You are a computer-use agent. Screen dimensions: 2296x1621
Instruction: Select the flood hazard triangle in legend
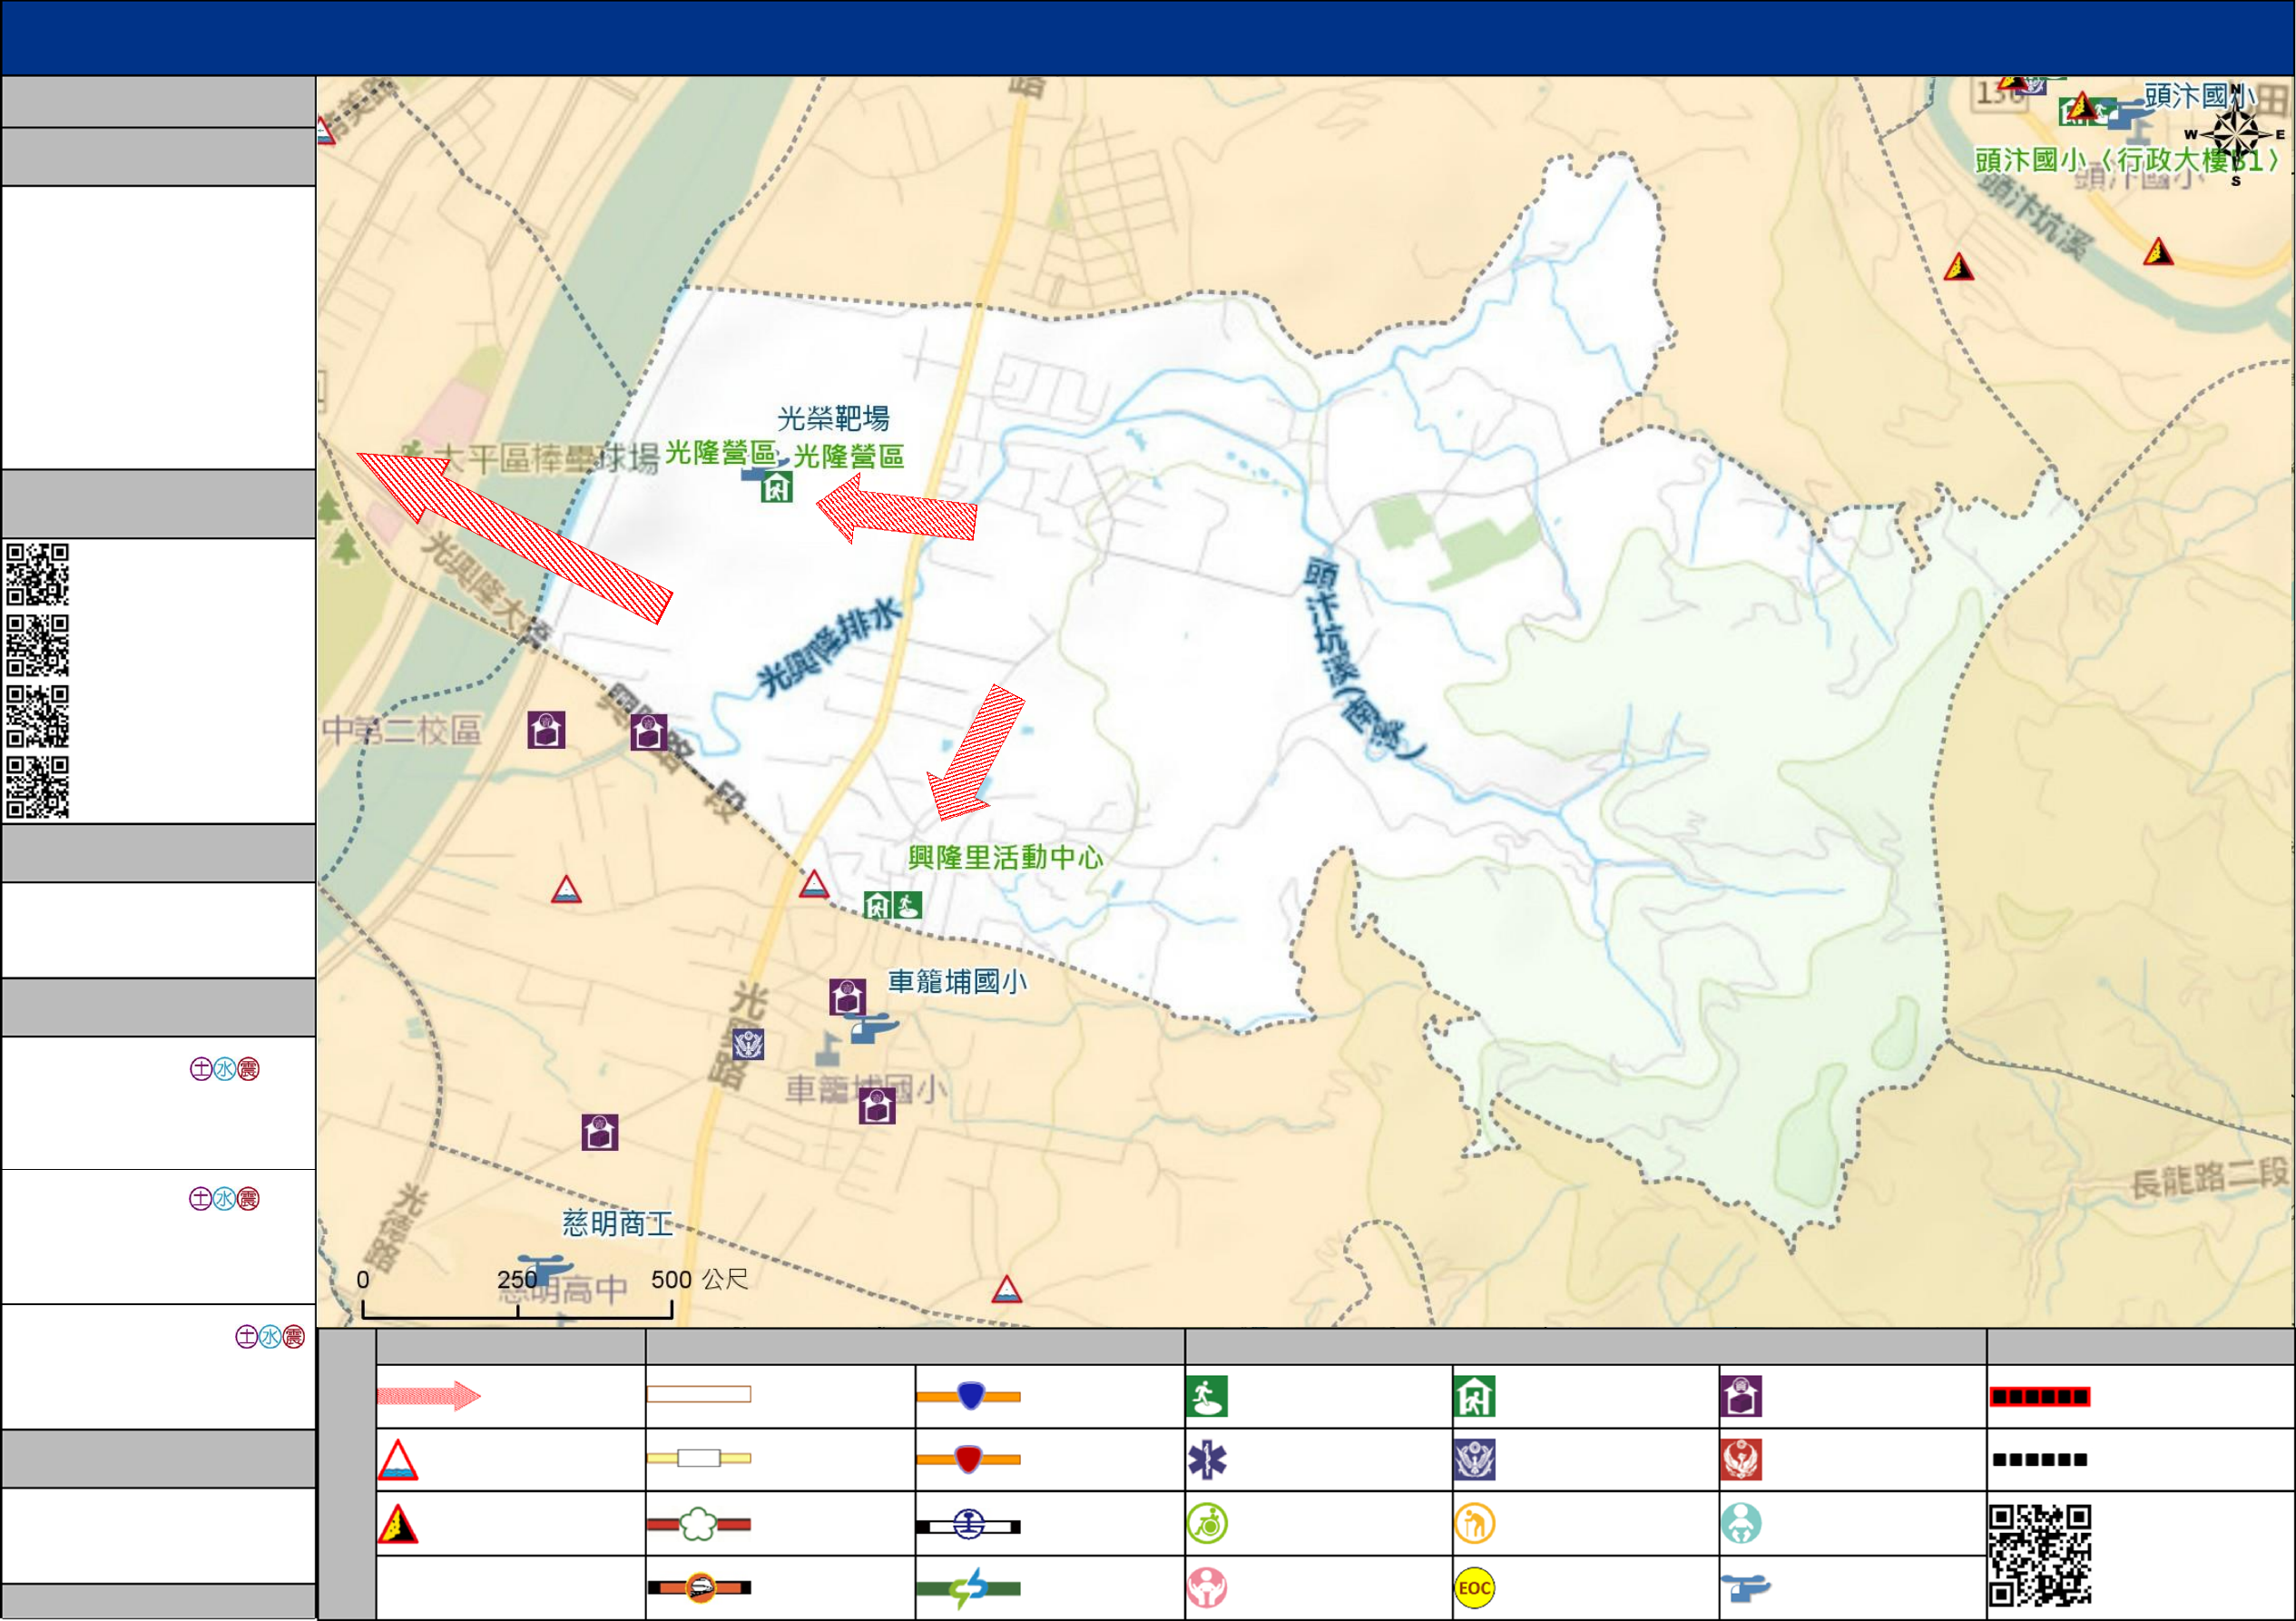pyautogui.click(x=398, y=1460)
